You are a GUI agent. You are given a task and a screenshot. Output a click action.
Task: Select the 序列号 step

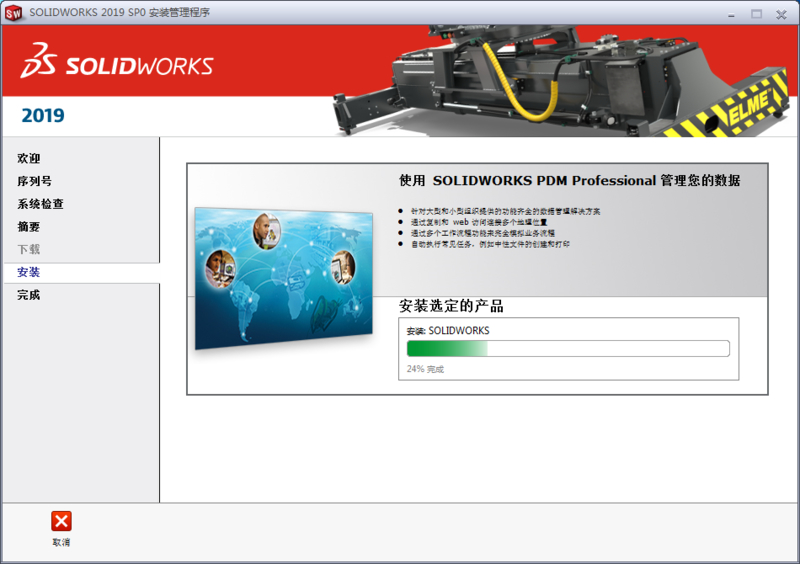(x=34, y=181)
